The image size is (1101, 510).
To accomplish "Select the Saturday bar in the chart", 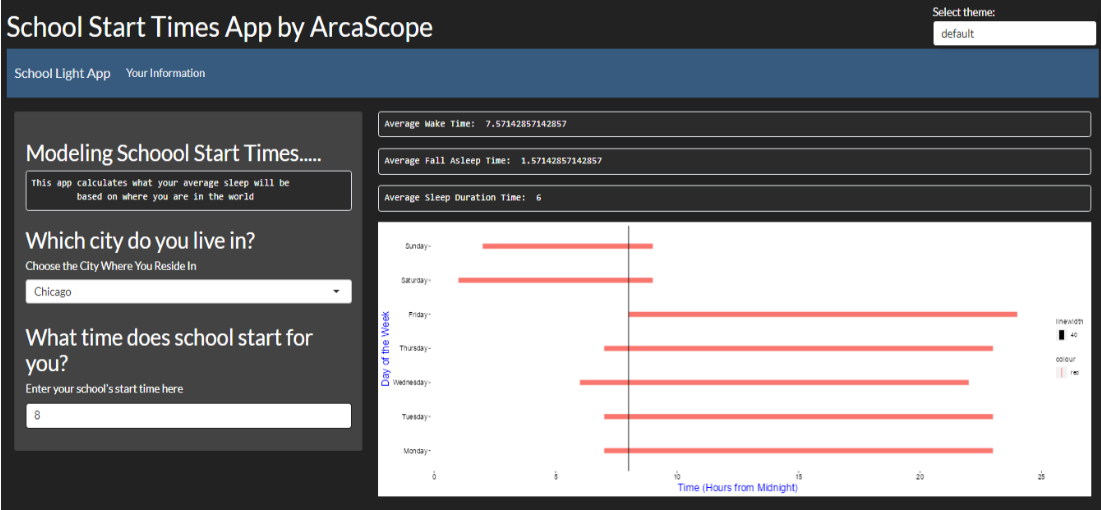I will (555, 280).
